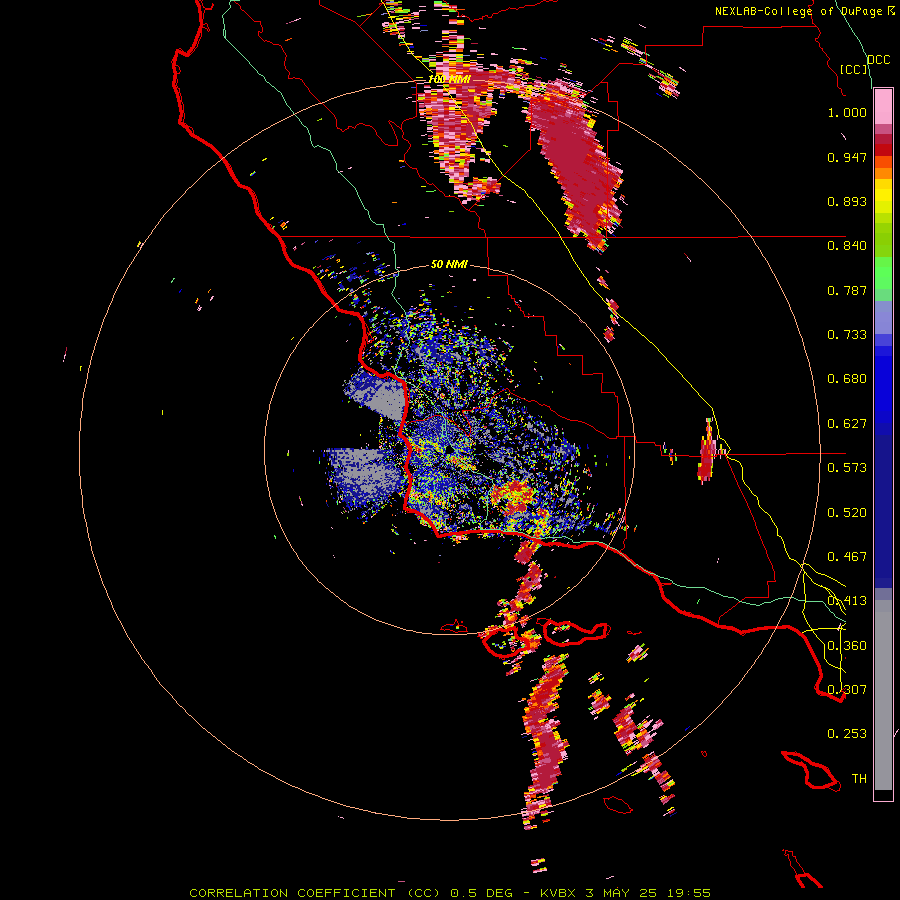
Task: Click the Correlation Coefficient caption at bottom
Action: pyautogui.click(x=450, y=893)
